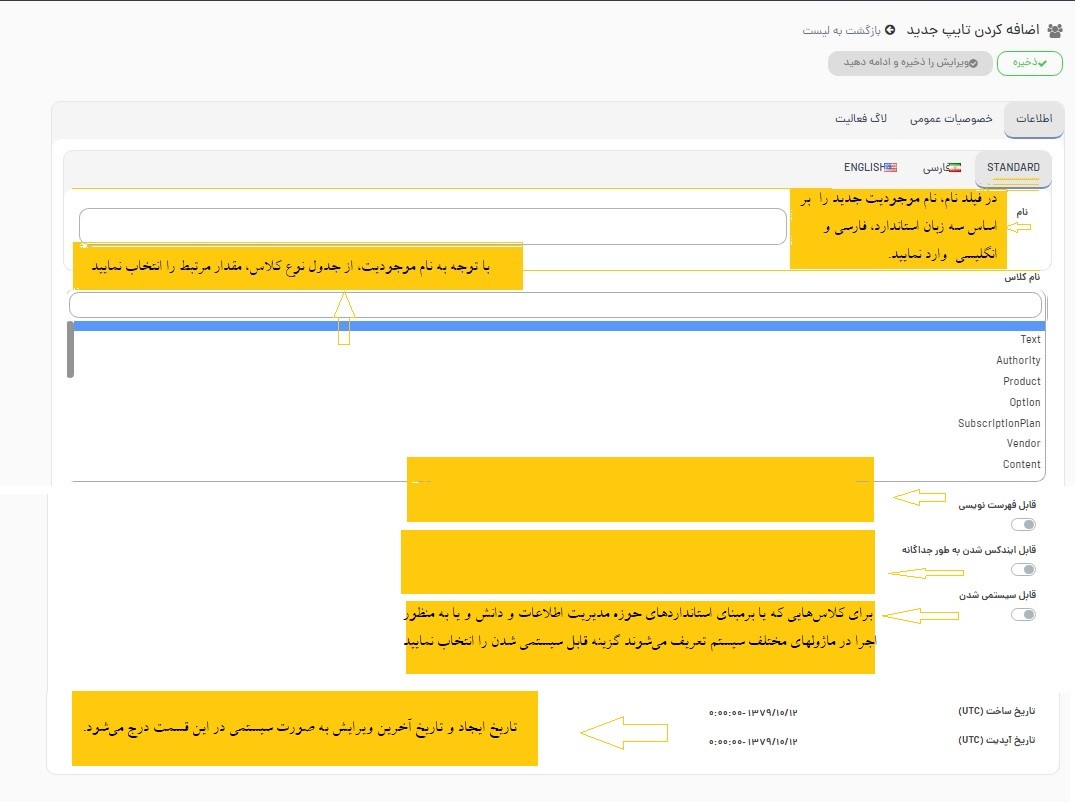Select the STANDARD language tab

(x=1013, y=168)
